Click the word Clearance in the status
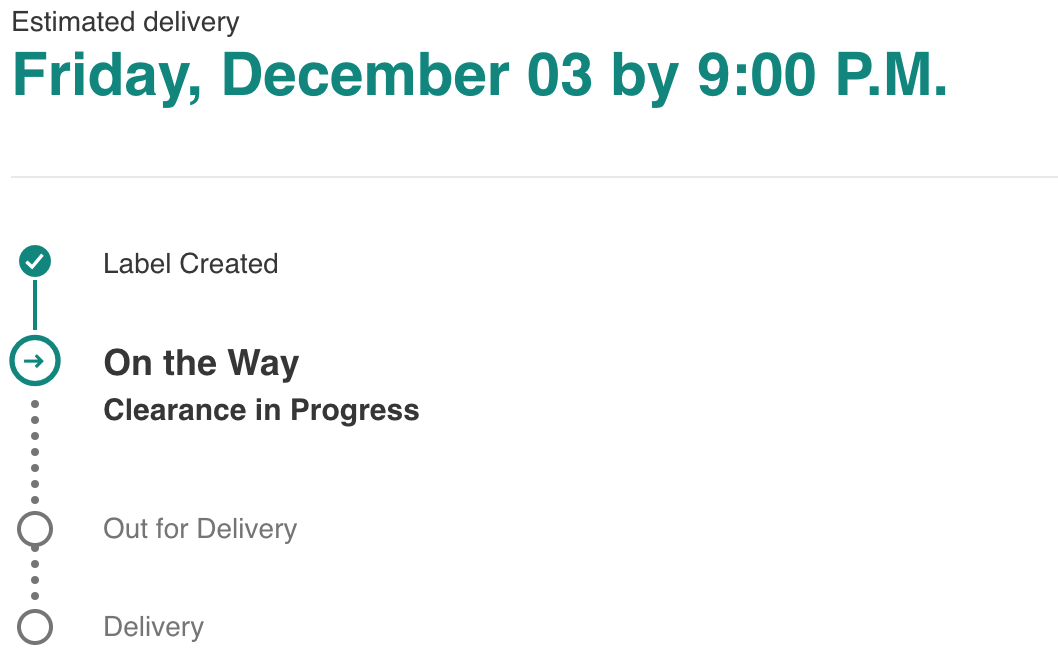Viewport: 1058px width, 655px height. (175, 410)
